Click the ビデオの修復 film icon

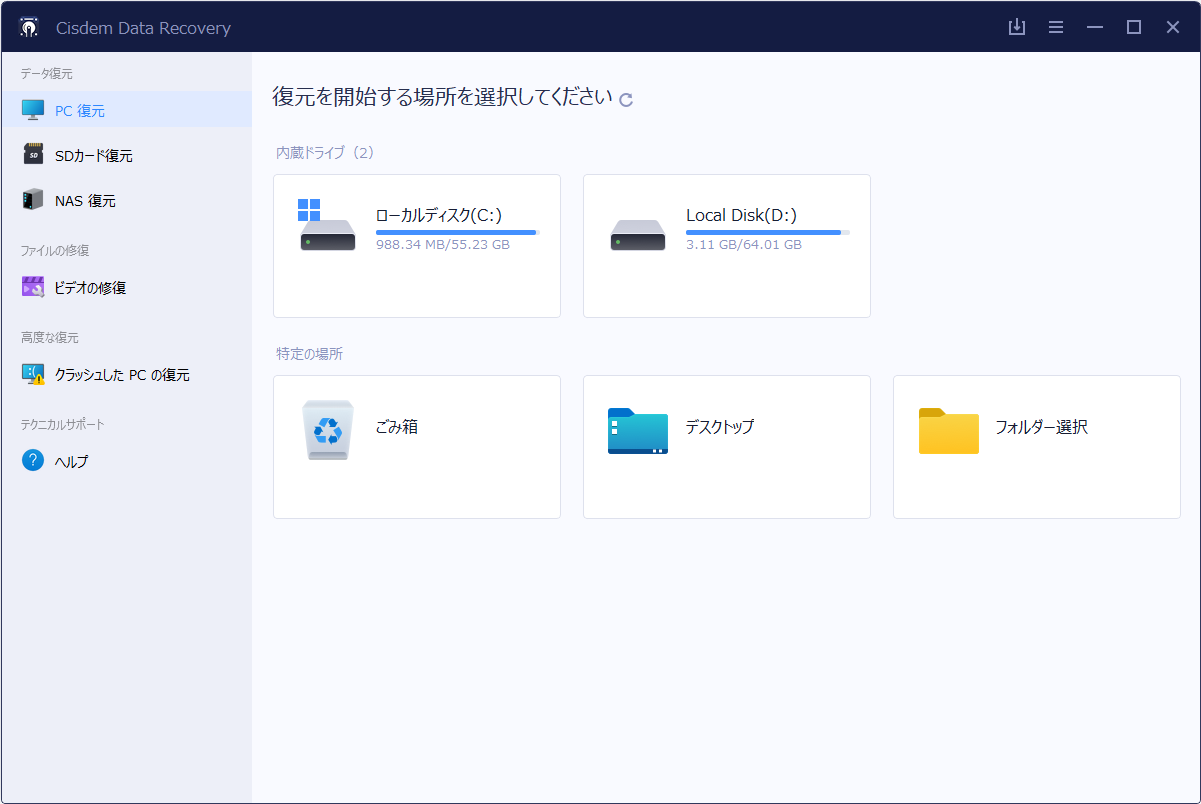click(x=33, y=287)
